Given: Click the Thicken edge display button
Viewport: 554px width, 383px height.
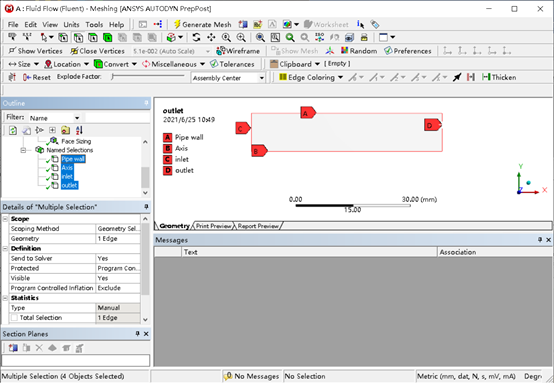Looking at the screenshot, I should (x=499, y=77).
